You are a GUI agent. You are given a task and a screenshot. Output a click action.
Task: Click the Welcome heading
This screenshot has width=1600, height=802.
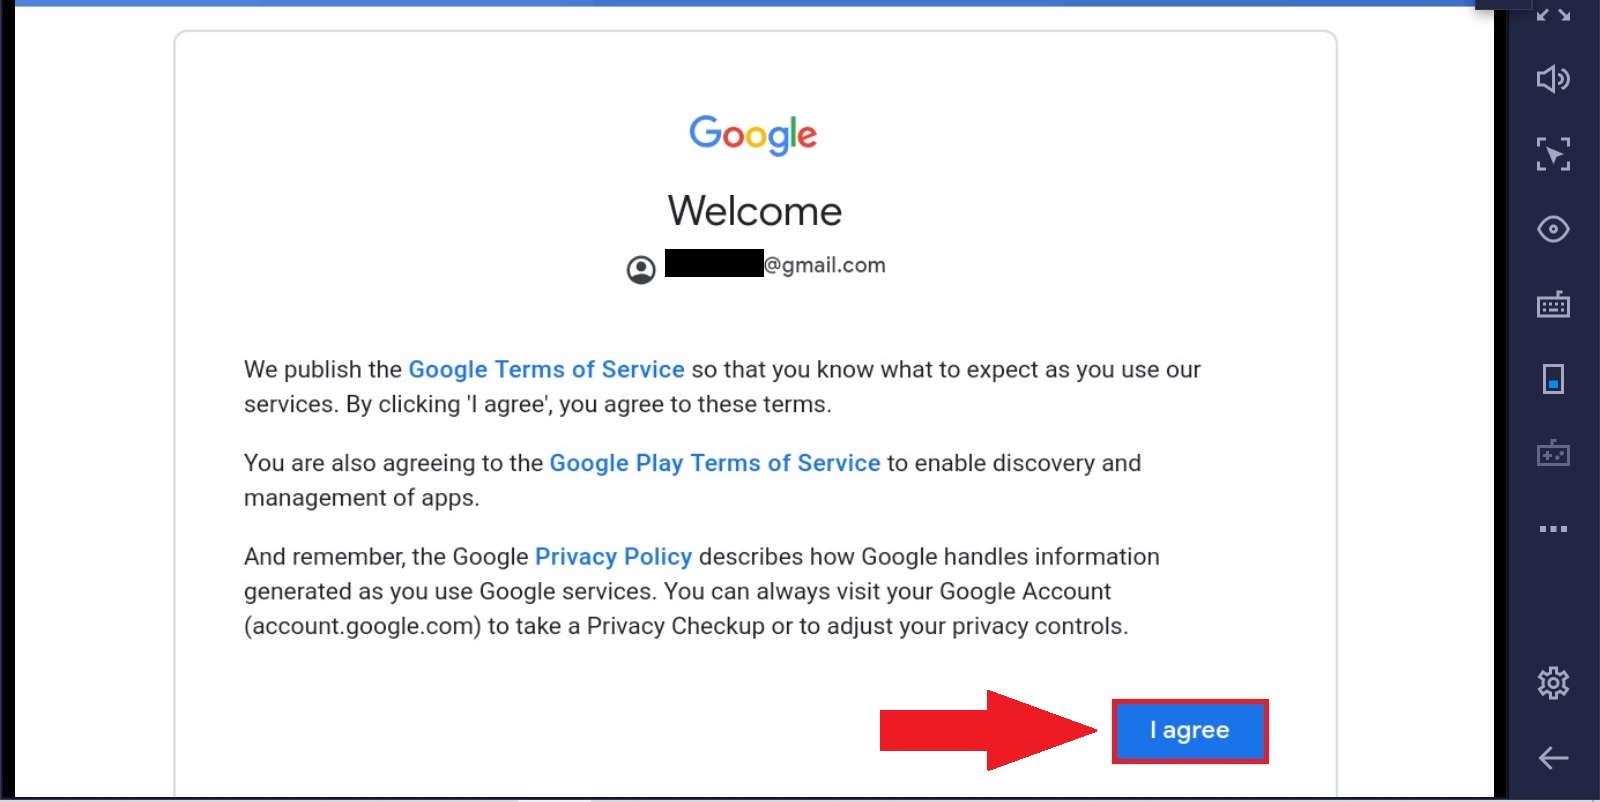(755, 211)
